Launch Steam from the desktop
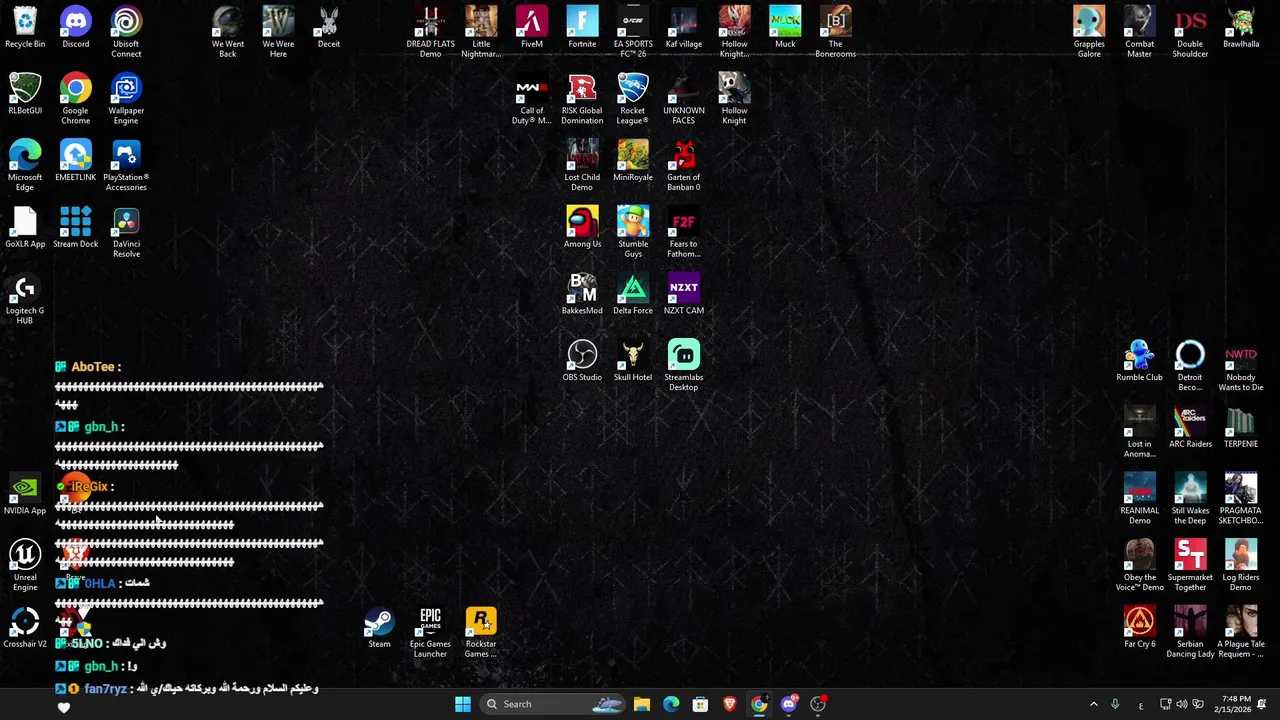The image size is (1280, 720). pyautogui.click(x=379, y=627)
